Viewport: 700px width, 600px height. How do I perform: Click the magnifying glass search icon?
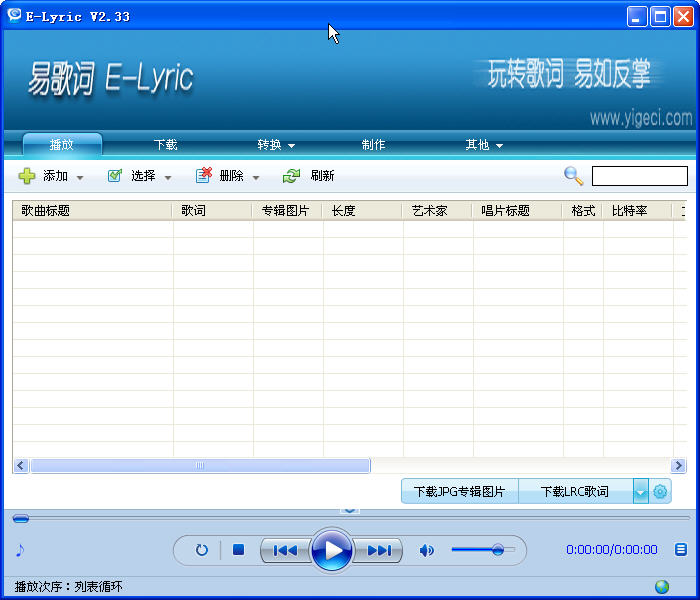tap(573, 175)
